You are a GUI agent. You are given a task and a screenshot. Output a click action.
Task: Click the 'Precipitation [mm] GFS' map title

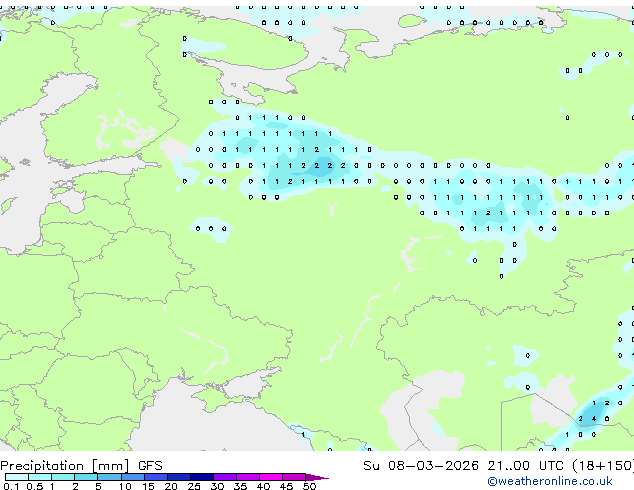(x=81, y=466)
